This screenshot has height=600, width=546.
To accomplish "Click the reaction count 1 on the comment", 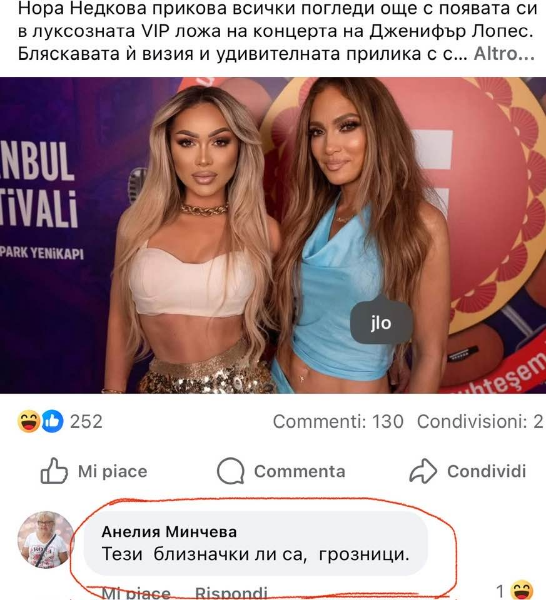I will pyautogui.click(x=500, y=592).
